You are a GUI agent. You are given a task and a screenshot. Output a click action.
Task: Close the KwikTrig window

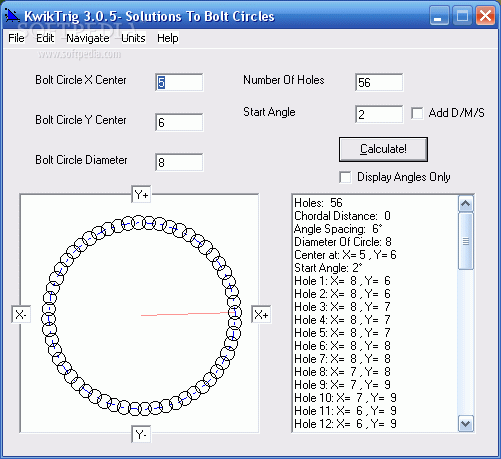tap(485, 16)
